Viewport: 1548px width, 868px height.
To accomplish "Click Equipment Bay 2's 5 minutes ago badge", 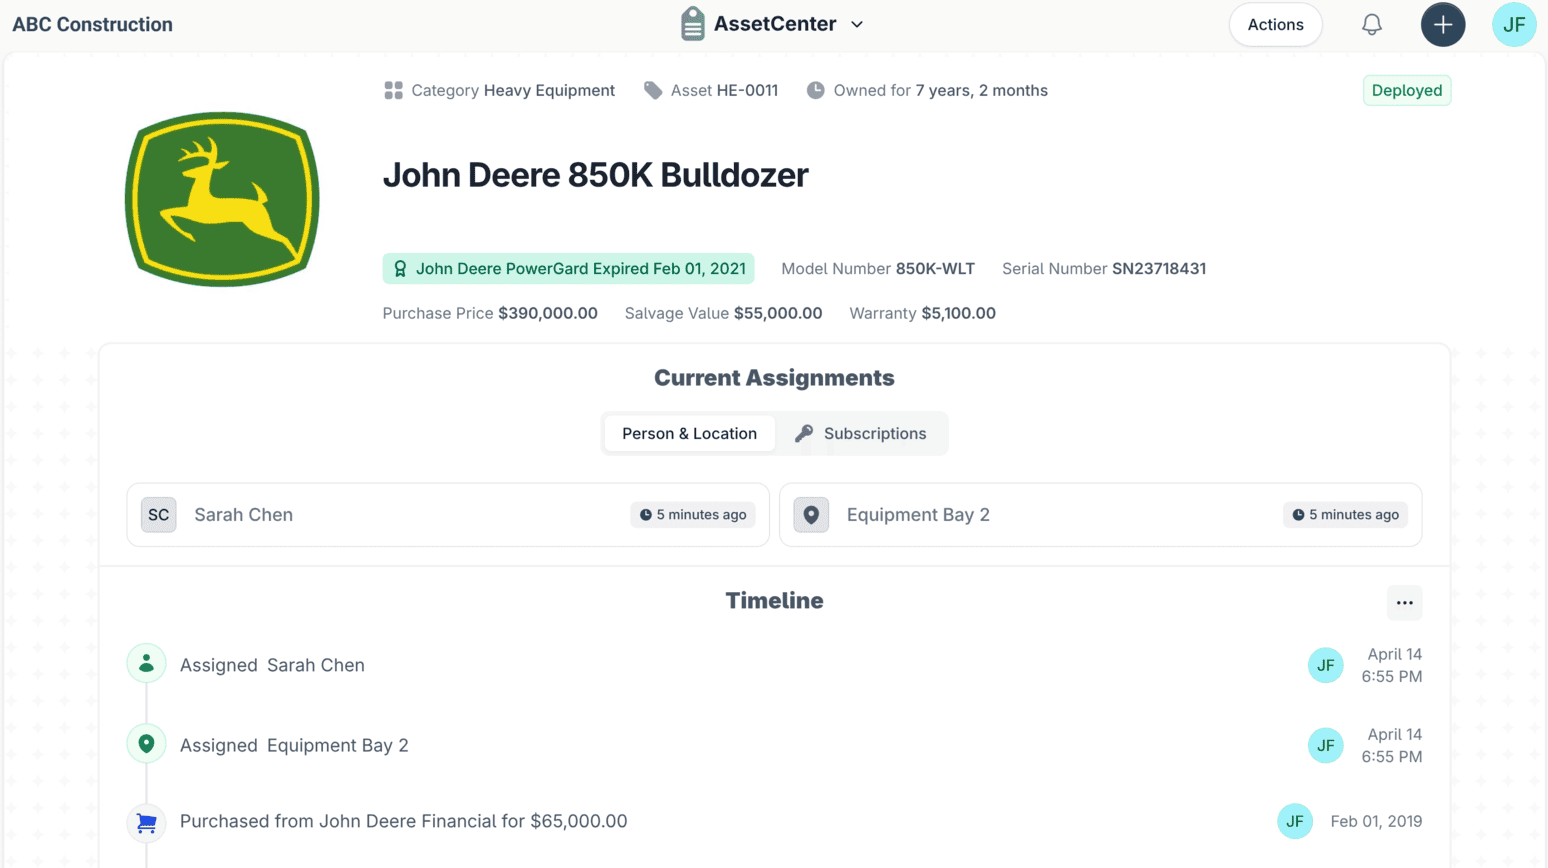I will pyautogui.click(x=1345, y=514).
